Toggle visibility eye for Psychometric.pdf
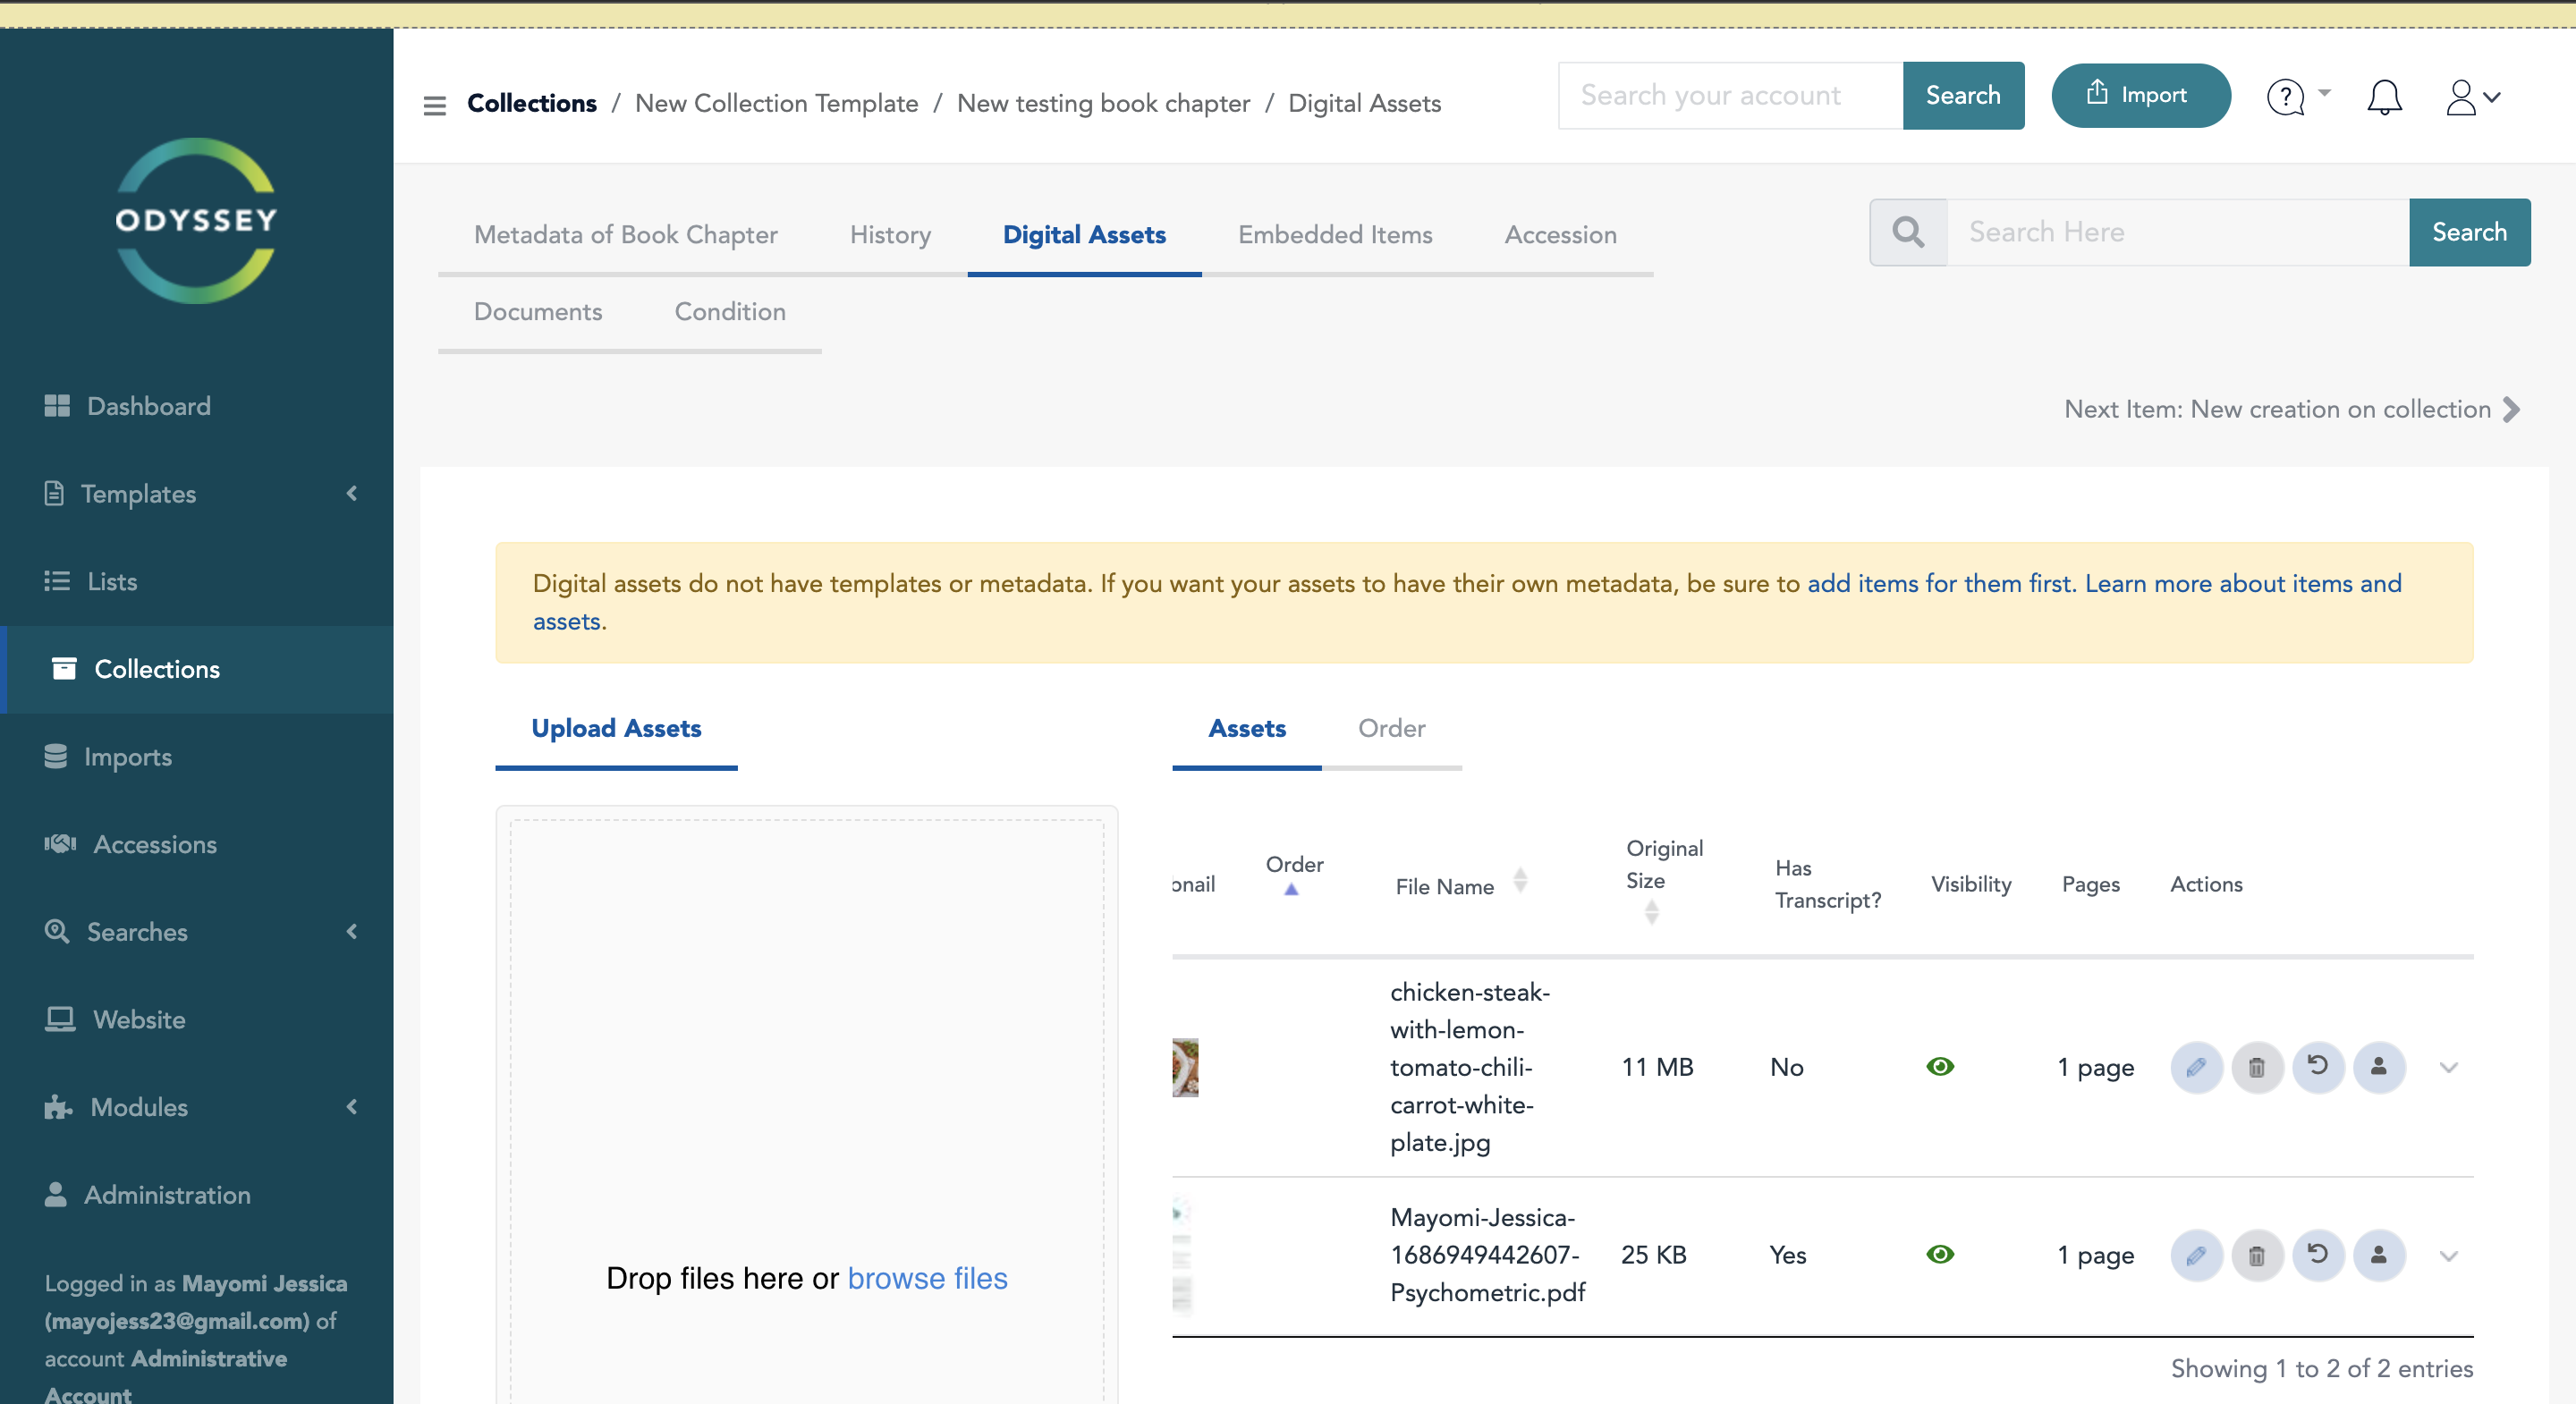Screen dimensions: 2576x1404 tap(1940, 1255)
